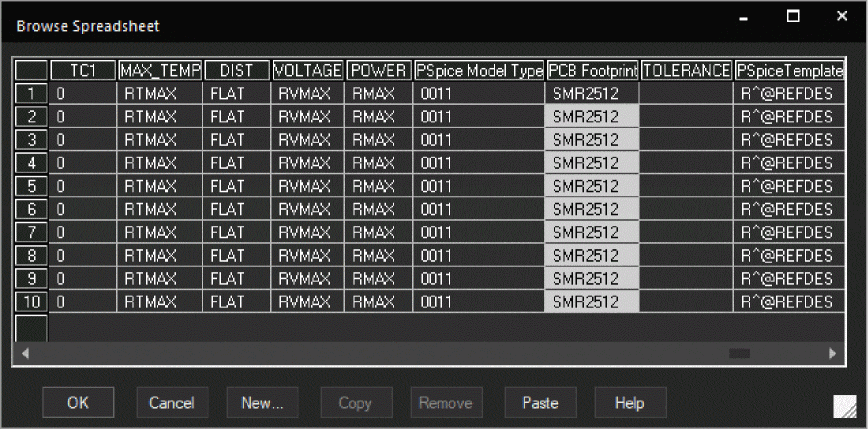Click the greyed-out Copy button
This screenshot has height=429, width=868.
tap(356, 402)
